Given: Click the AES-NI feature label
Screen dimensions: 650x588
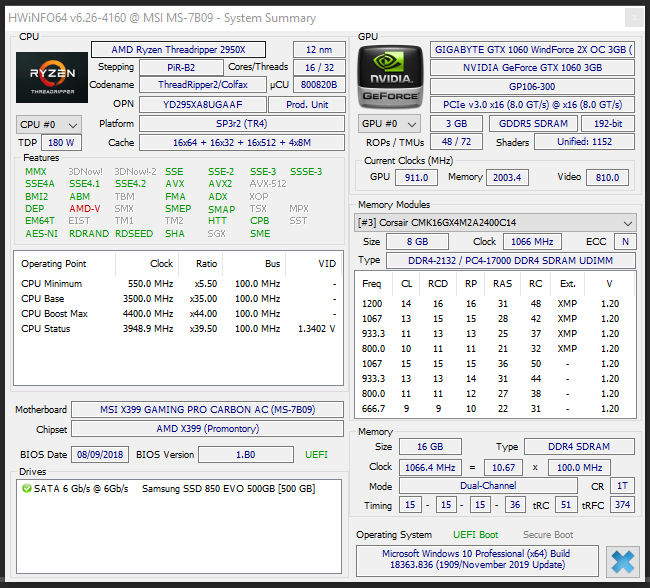Looking at the screenshot, I should pyautogui.click(x=41, y=233).
